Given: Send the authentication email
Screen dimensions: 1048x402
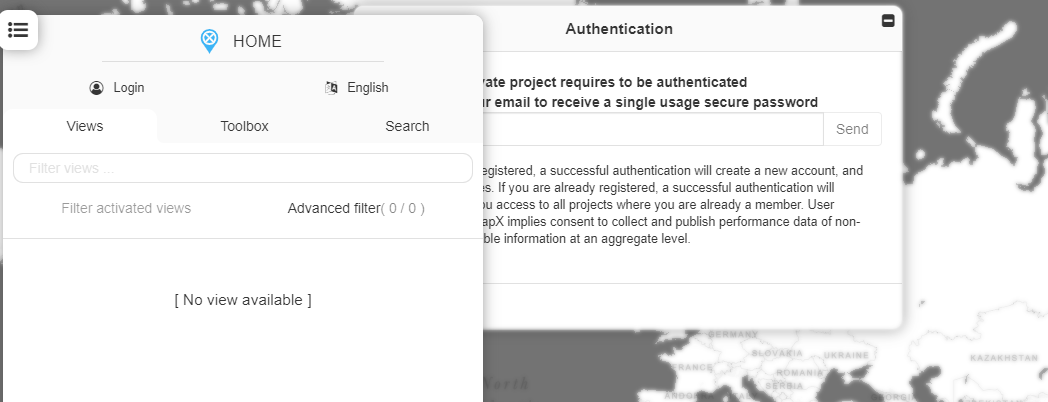Looking at the screenshot, I should [852, 129].
